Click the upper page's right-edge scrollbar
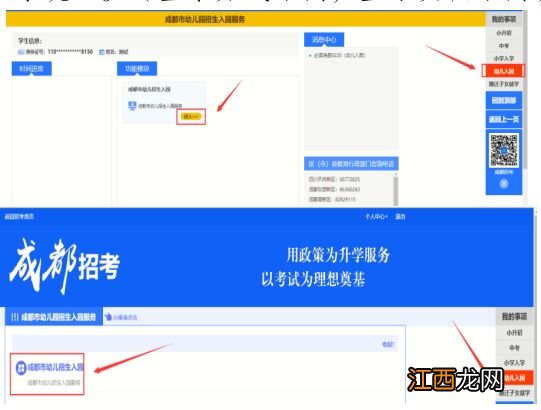The image size is (541, 410). [525, 90]
